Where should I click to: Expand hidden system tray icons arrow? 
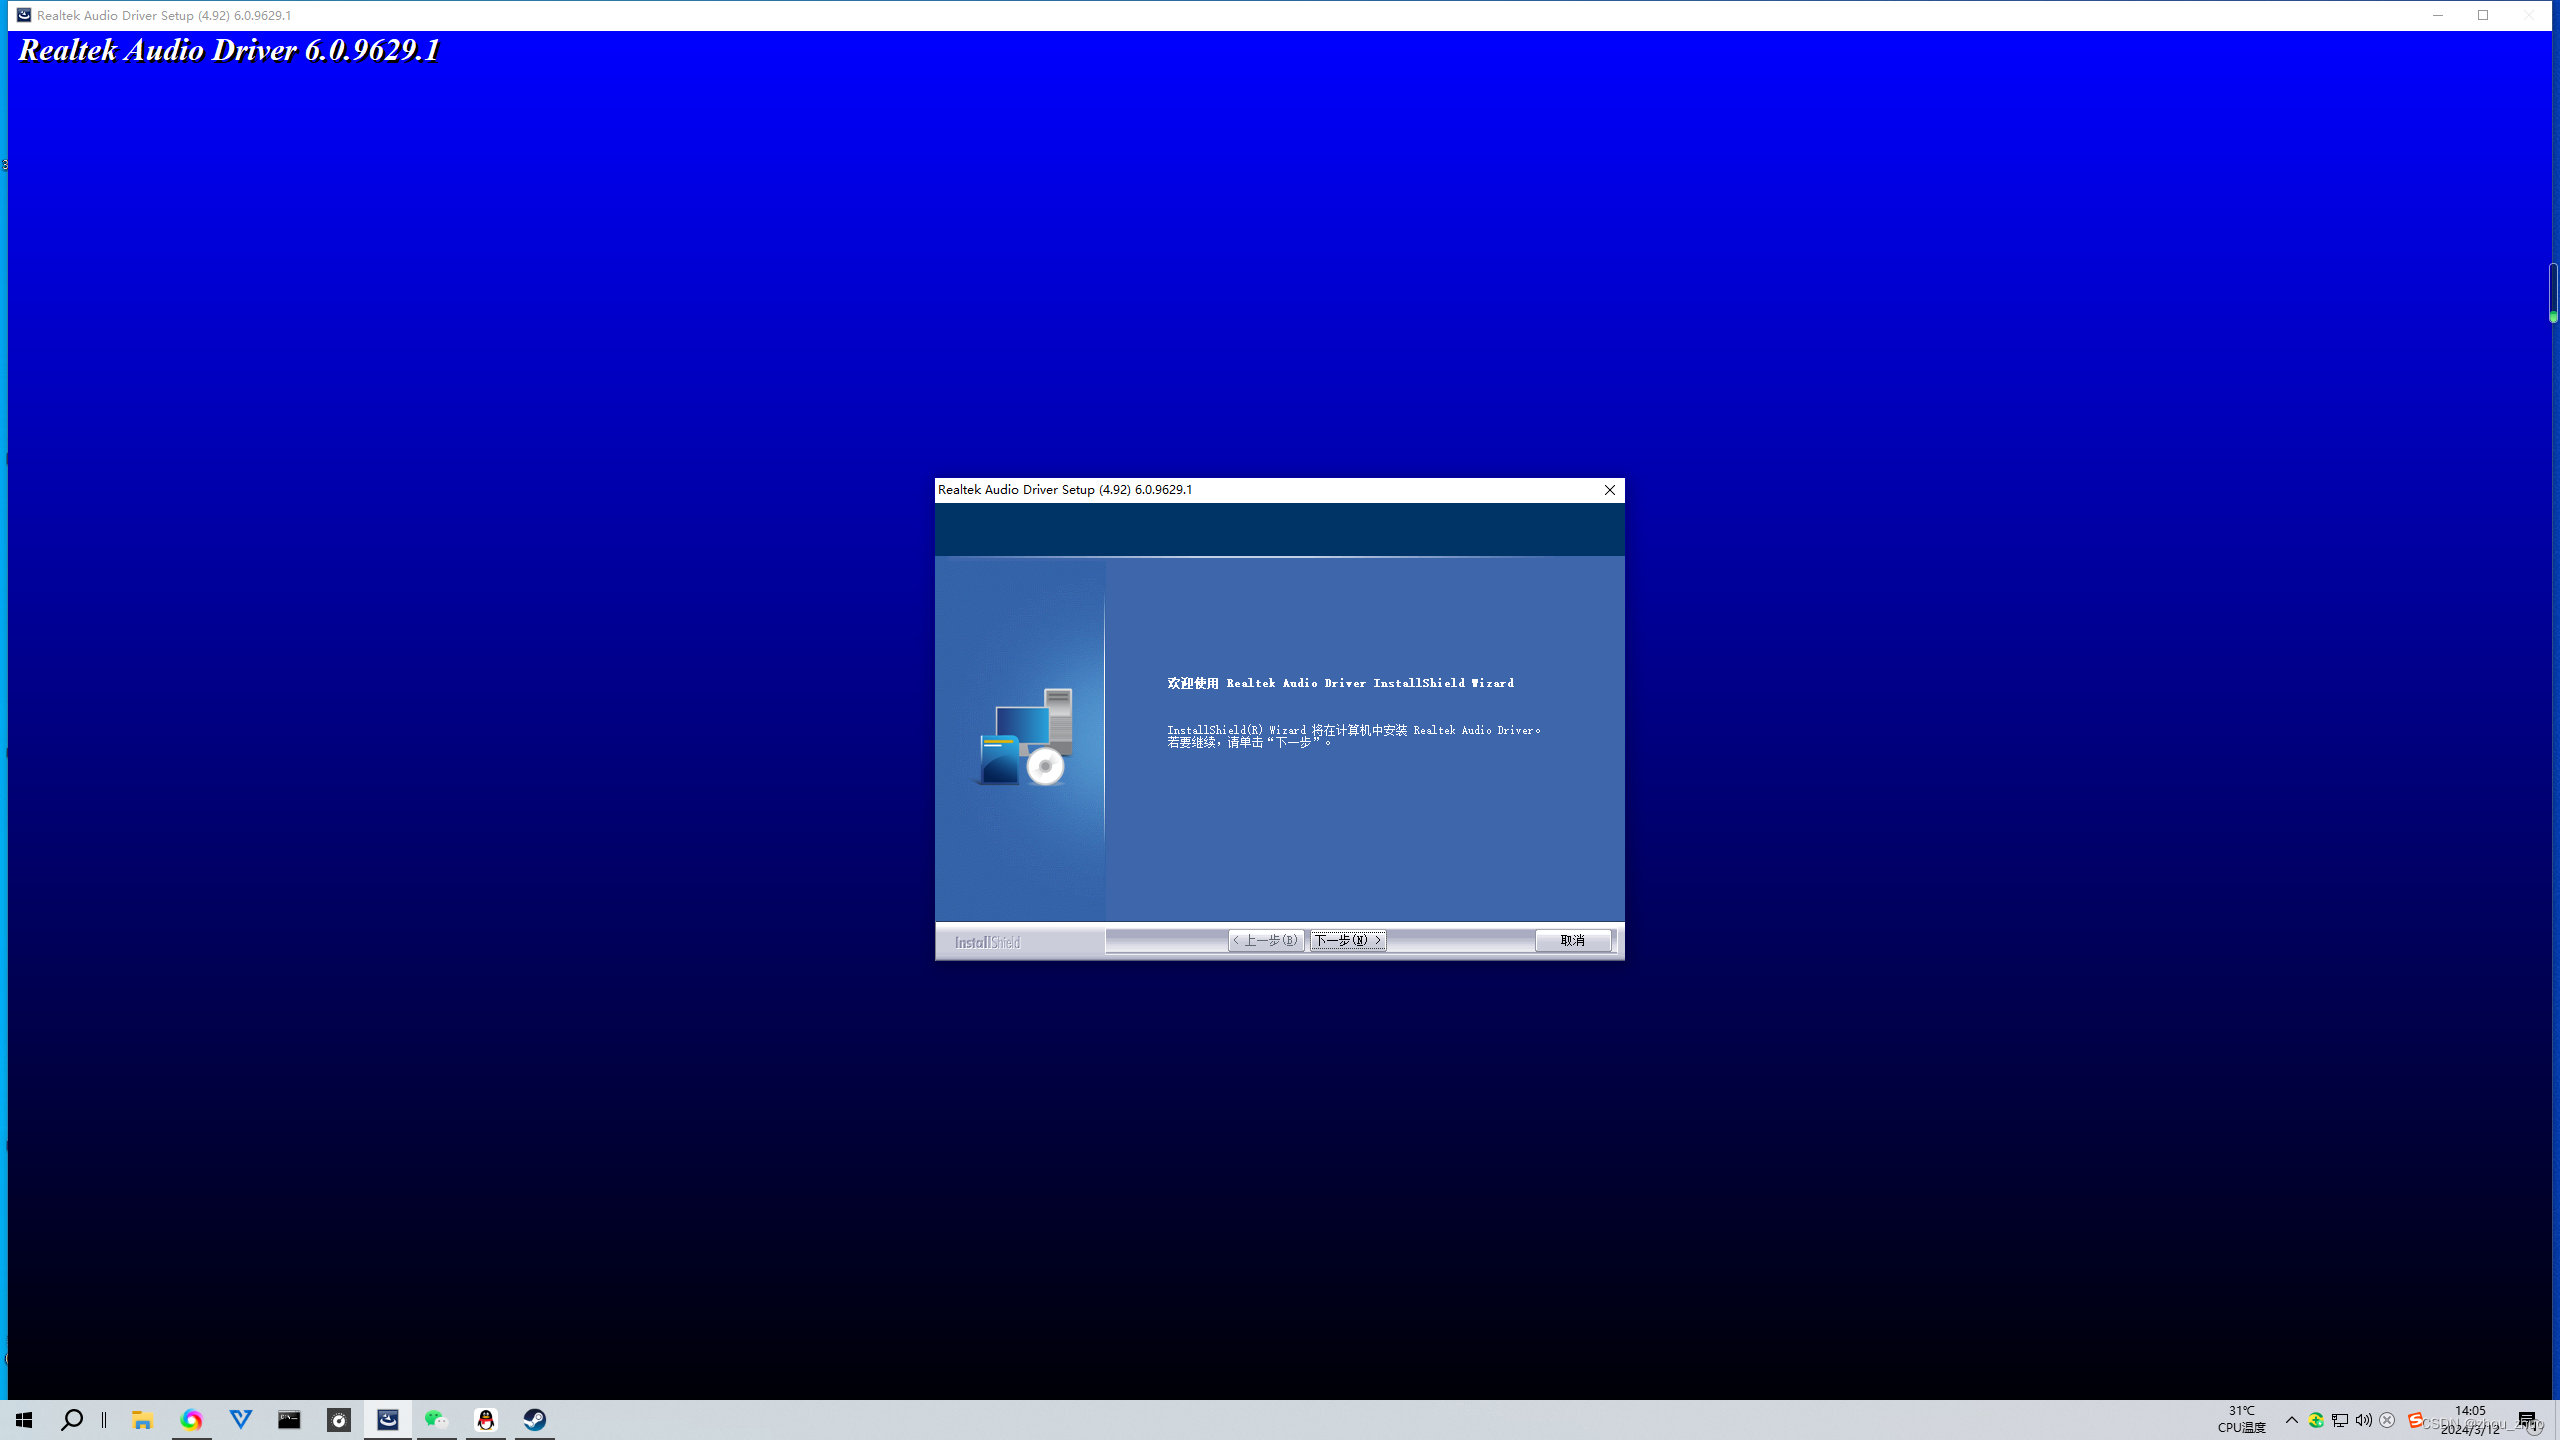click(2291, 1420)
